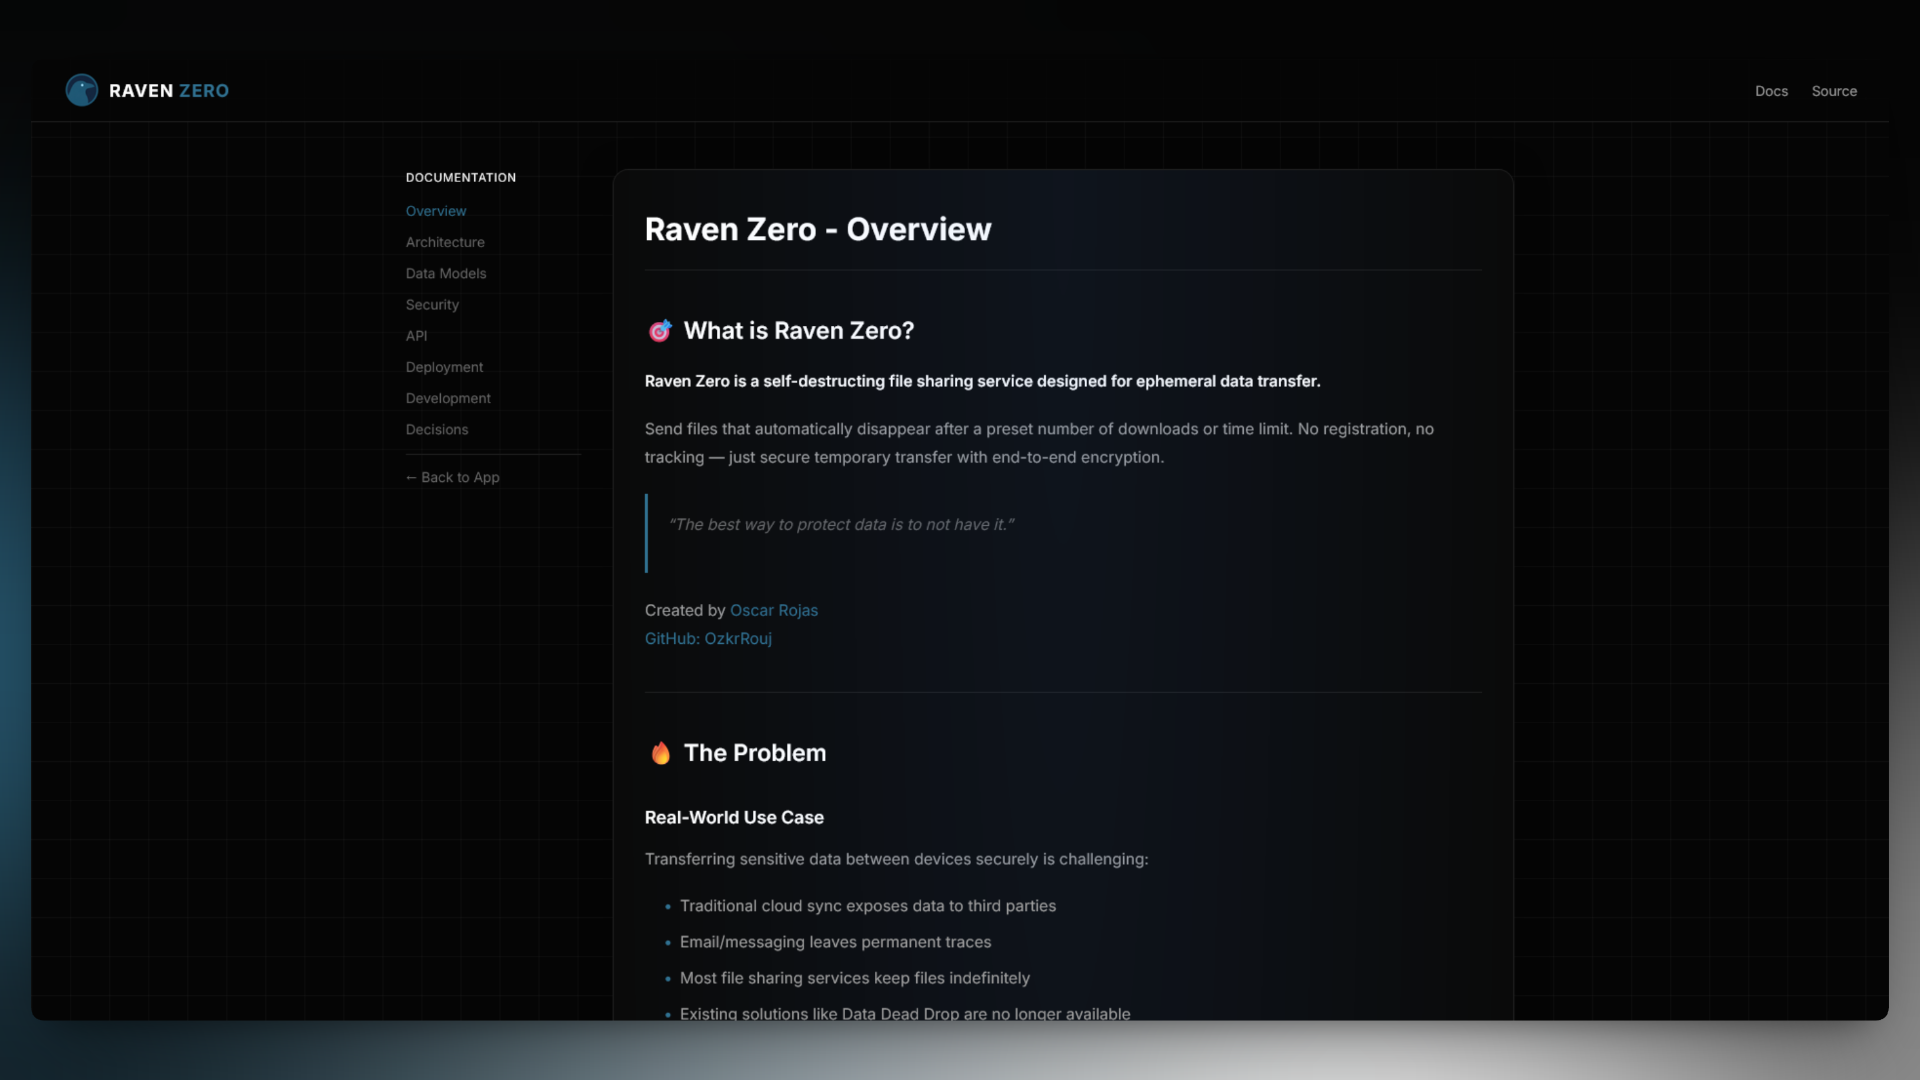Click the best way to protect data quote
This screenshot has height=1080, width=1920.
(841, 525)
